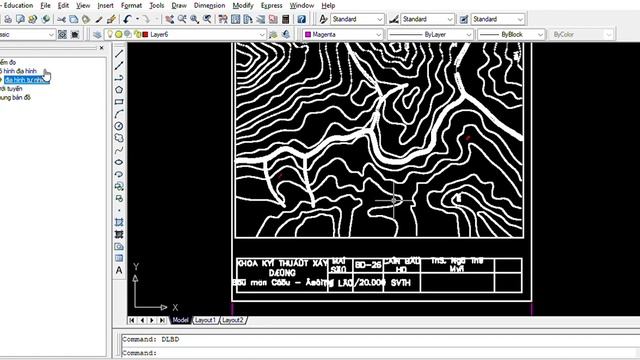Click into the Command line input

(x=380, y=353)
